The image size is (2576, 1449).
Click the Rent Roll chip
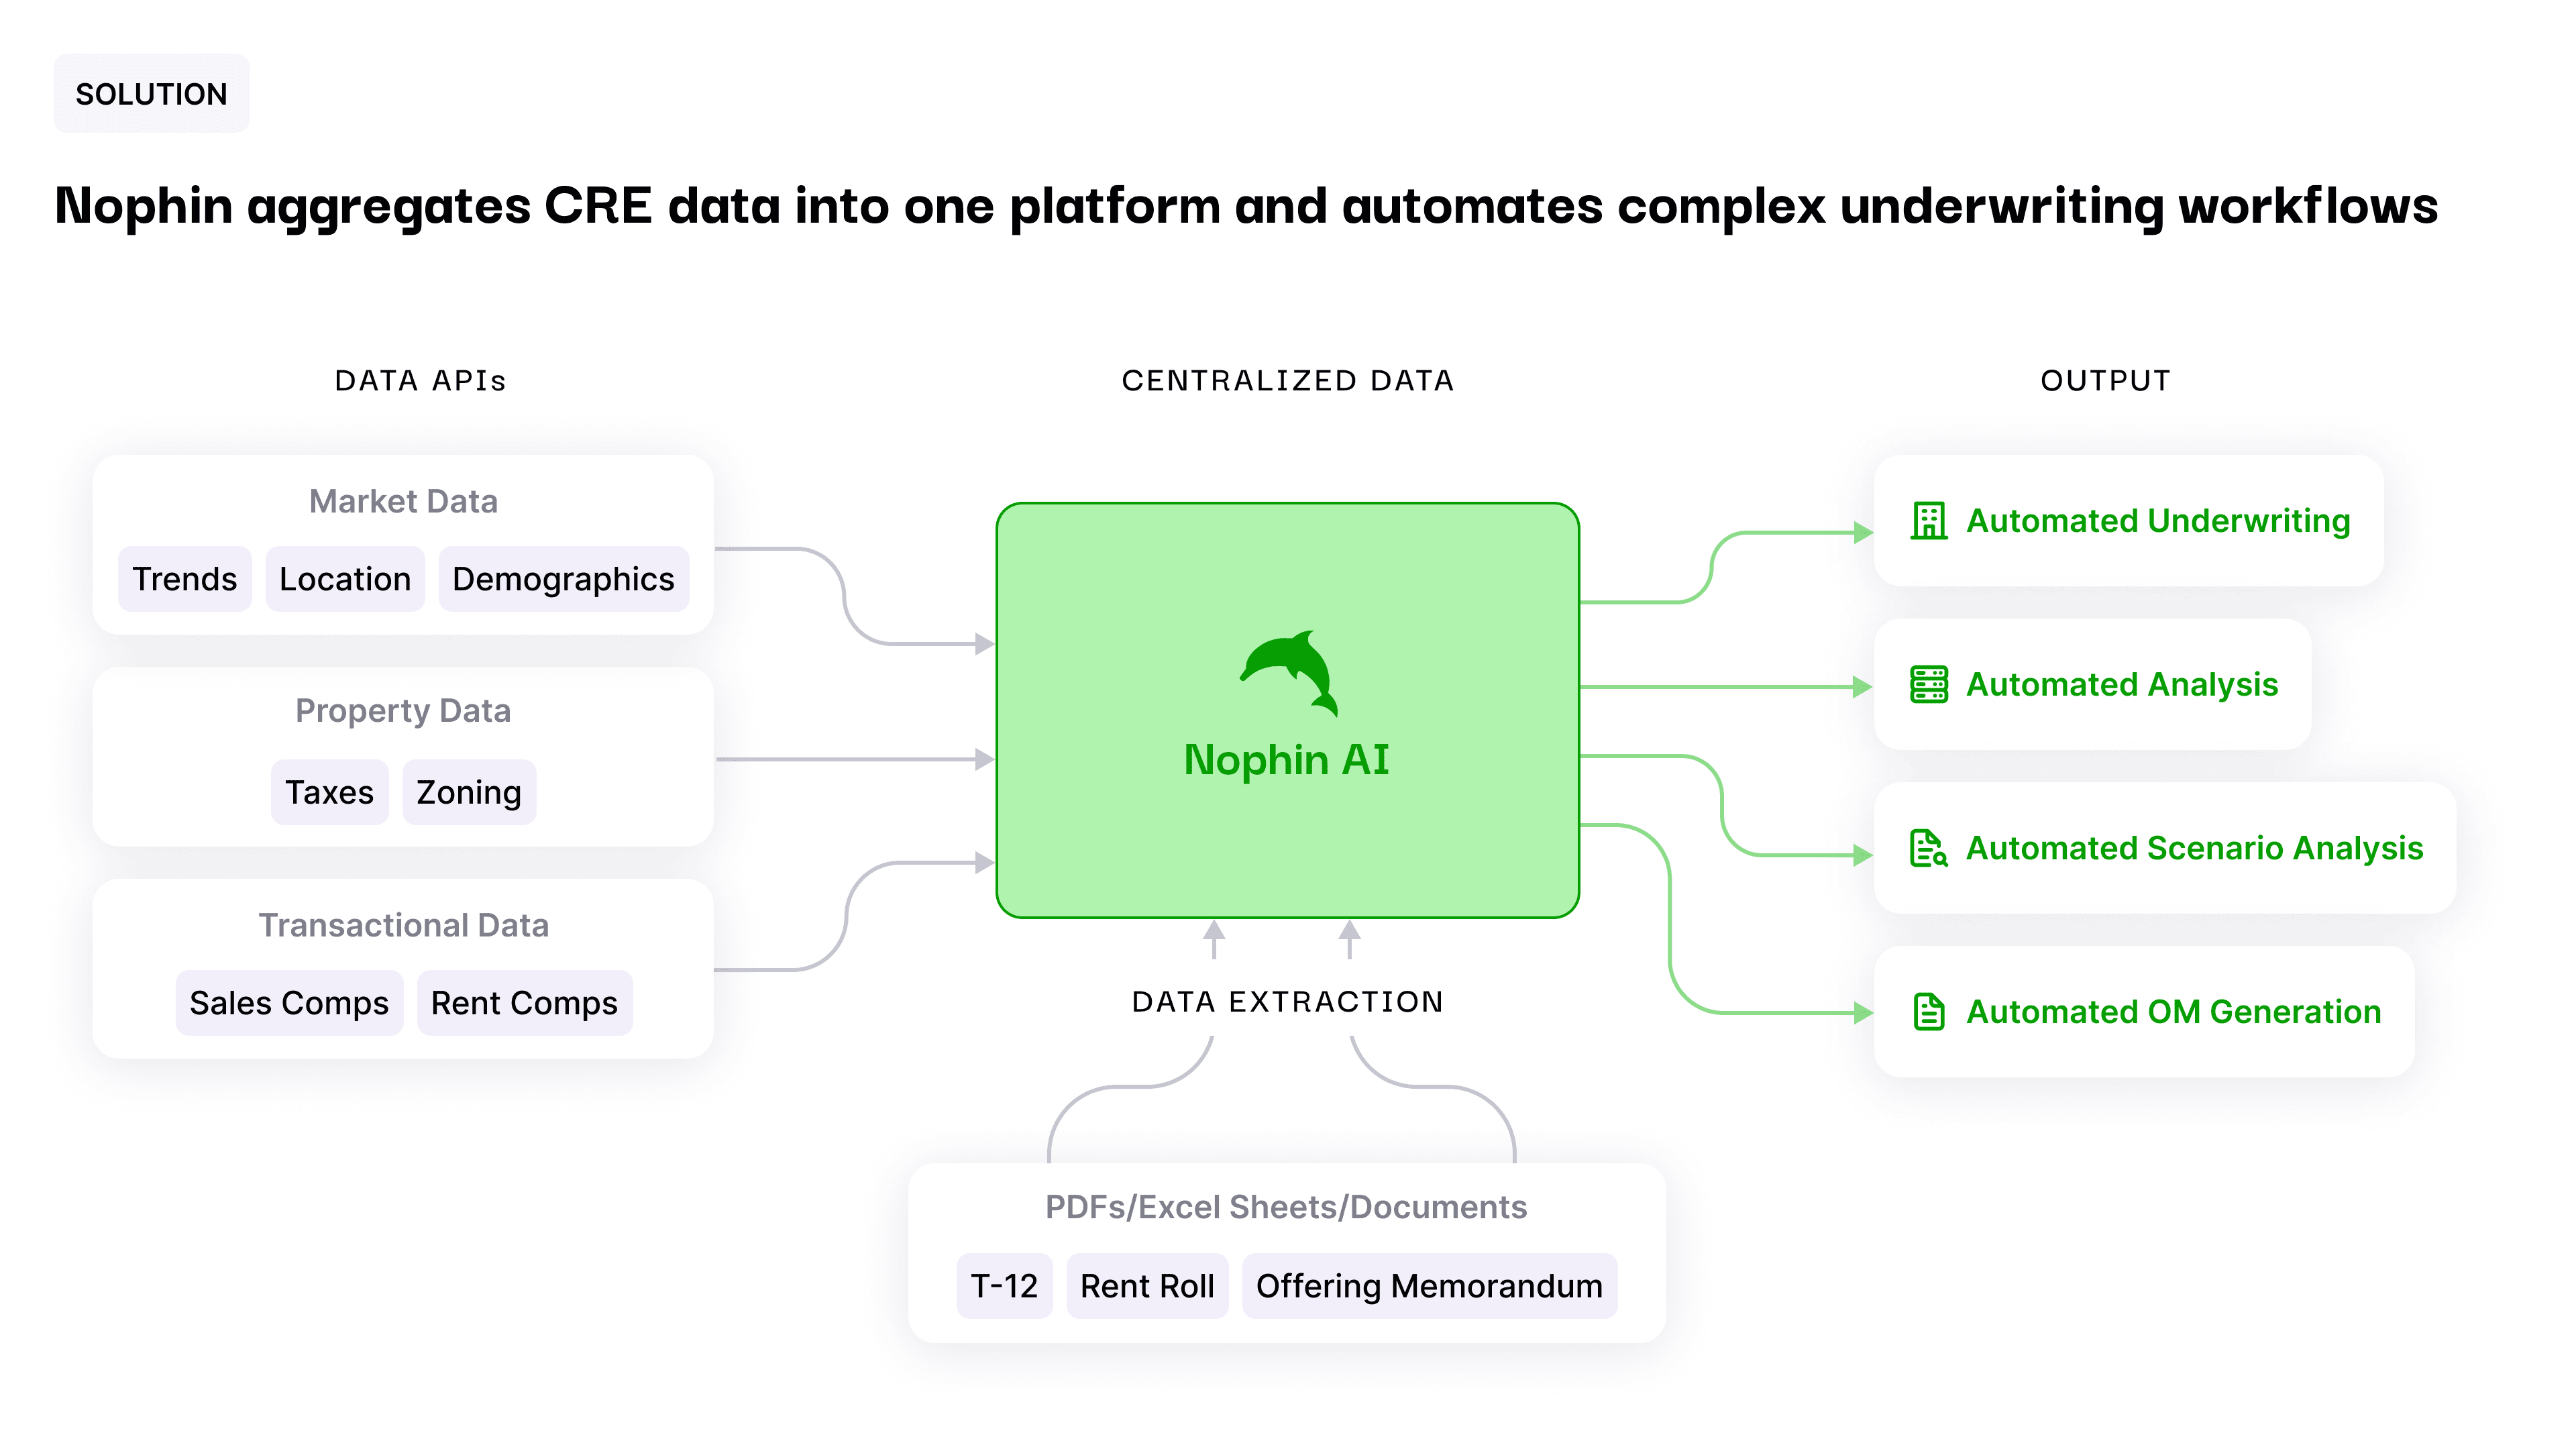tap(1147, 1286)
